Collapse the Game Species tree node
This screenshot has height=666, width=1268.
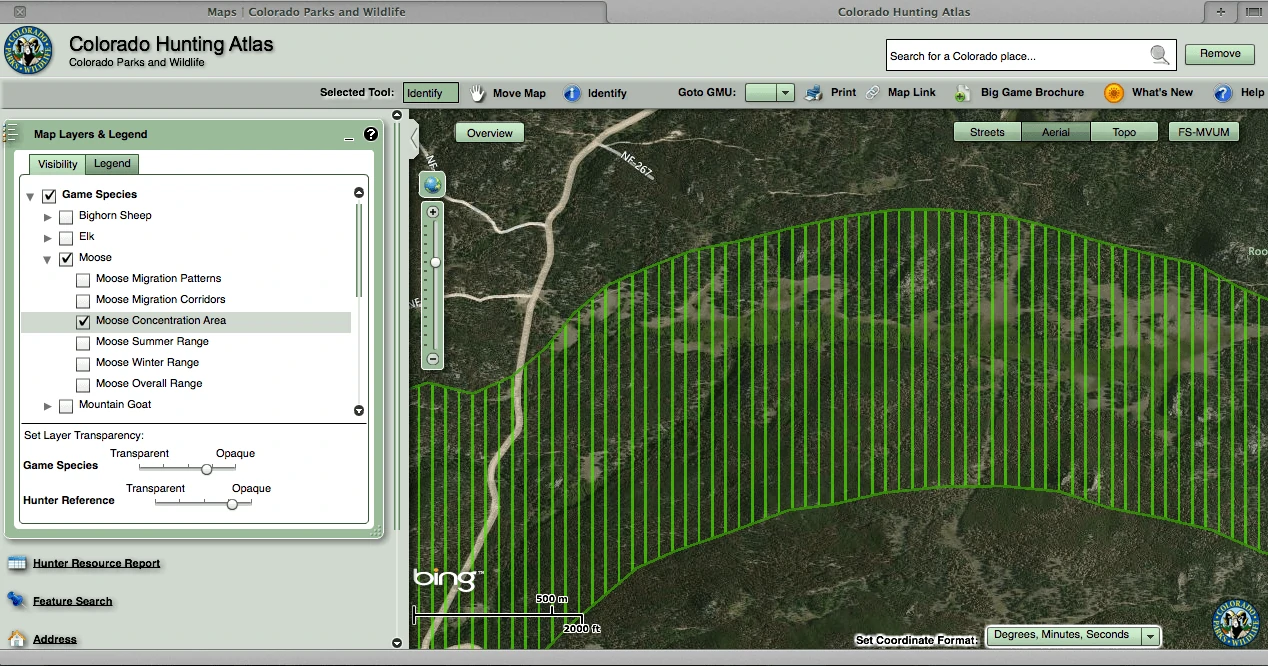click(30, 196)
